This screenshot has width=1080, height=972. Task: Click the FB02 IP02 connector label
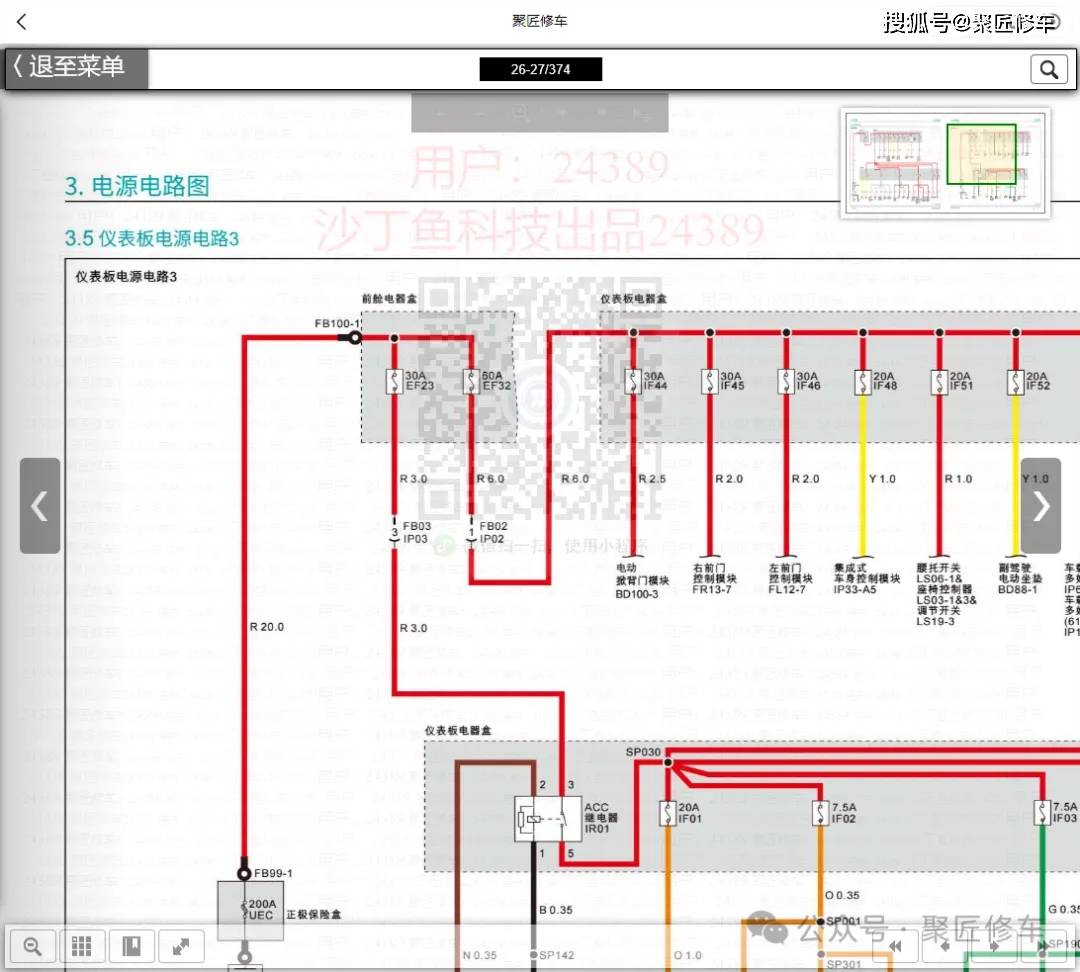coord(492,532)
